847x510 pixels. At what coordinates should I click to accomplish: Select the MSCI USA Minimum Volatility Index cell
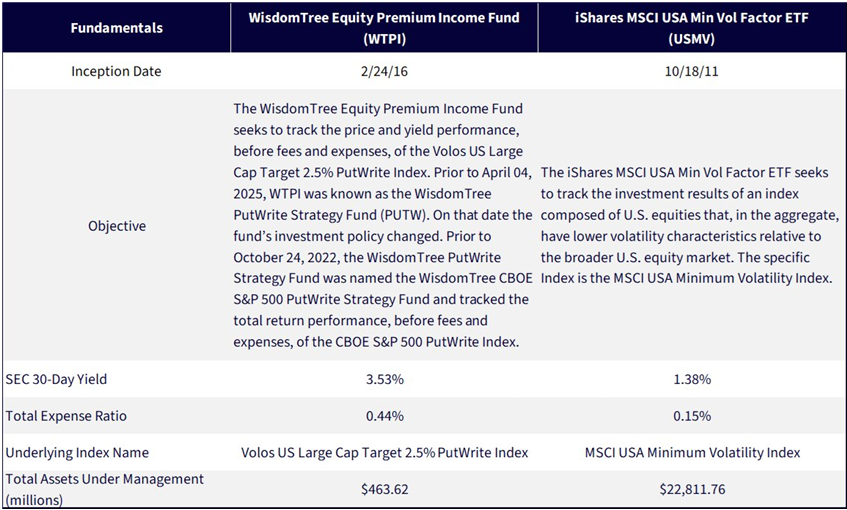coord(692,453)
